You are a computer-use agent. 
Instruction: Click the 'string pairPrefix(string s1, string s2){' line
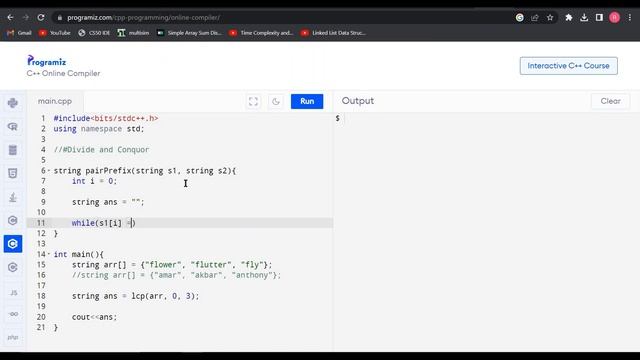coord(144,171)
